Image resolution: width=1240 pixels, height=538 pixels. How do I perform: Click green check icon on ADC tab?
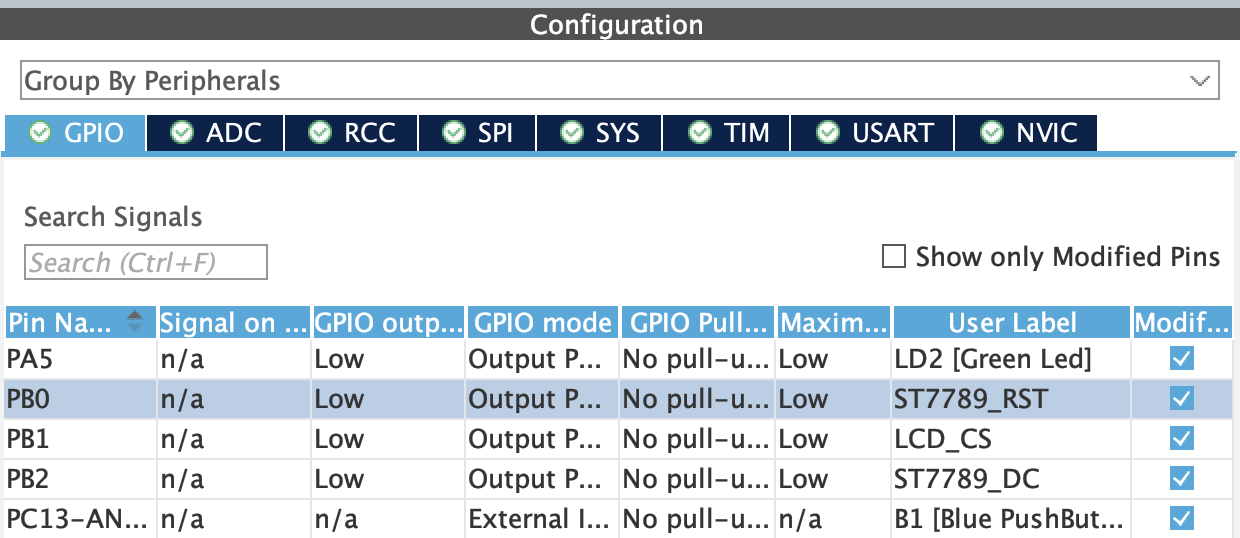(182, 133)
